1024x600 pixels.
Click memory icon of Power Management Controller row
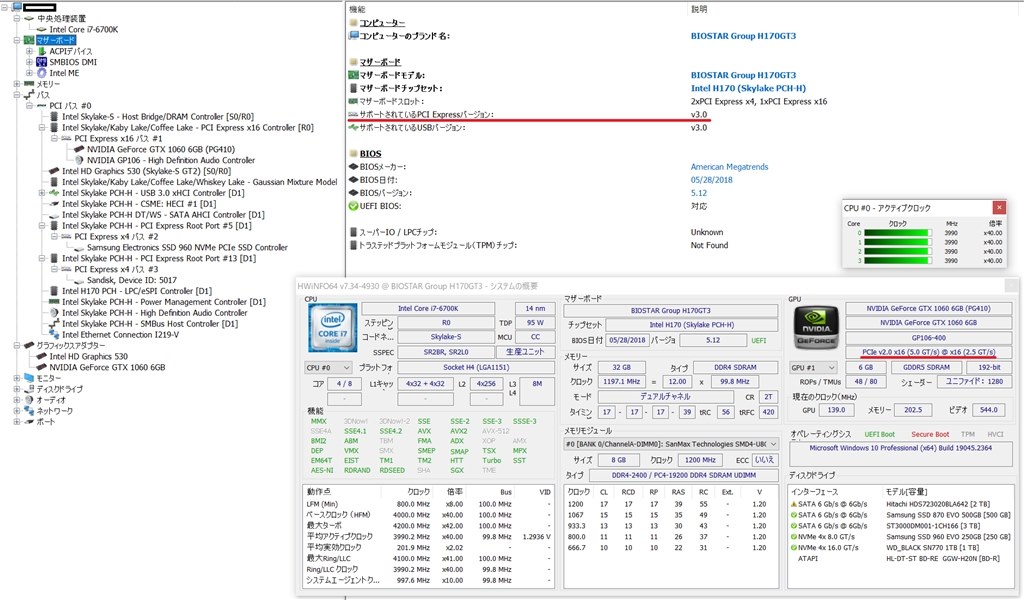(x=54, y=302)
